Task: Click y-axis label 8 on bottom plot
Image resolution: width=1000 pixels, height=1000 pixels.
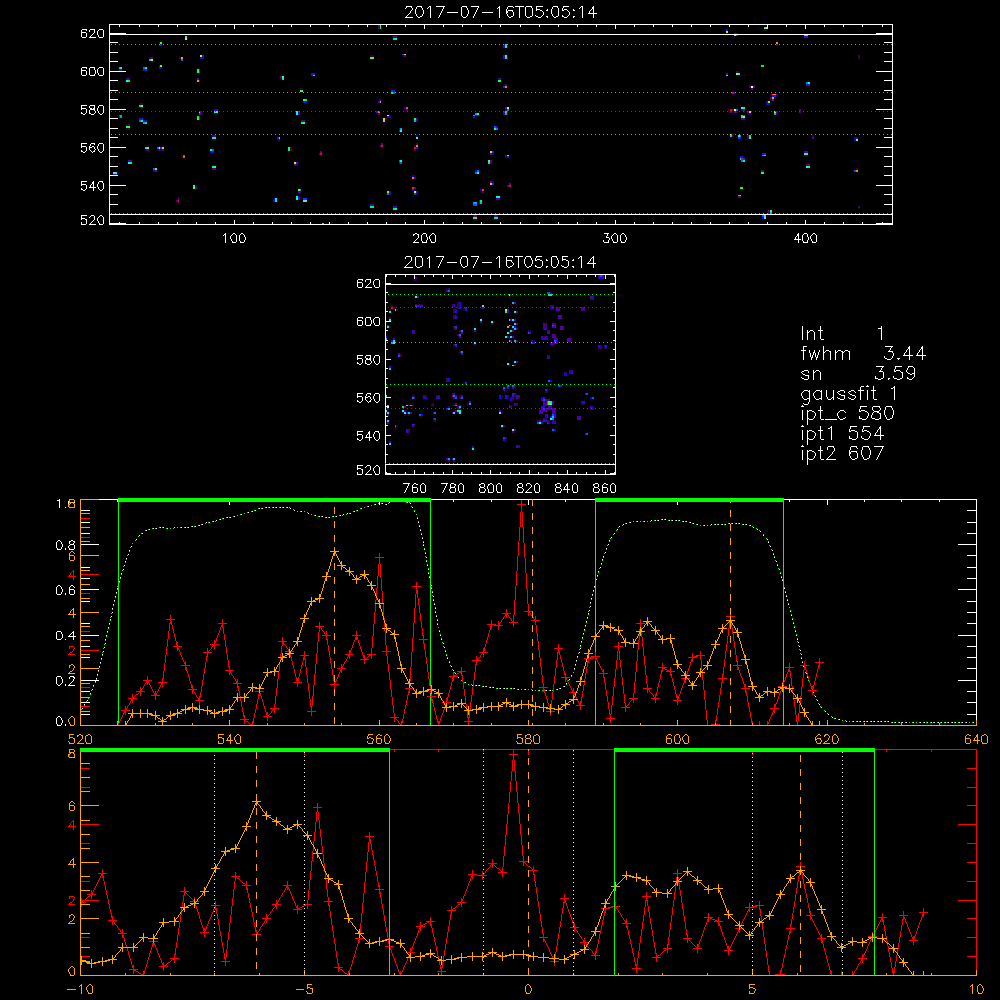Action: pyautogui.click(x=72, y=754)
